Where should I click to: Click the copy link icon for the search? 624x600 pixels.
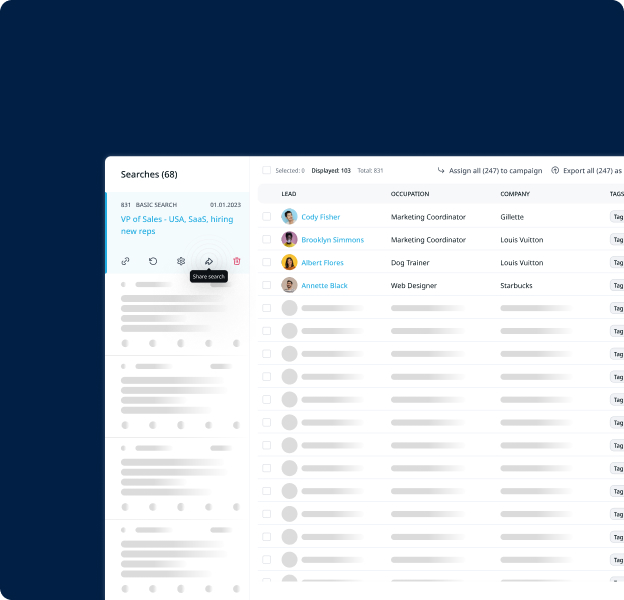click(x=125, y=261)
